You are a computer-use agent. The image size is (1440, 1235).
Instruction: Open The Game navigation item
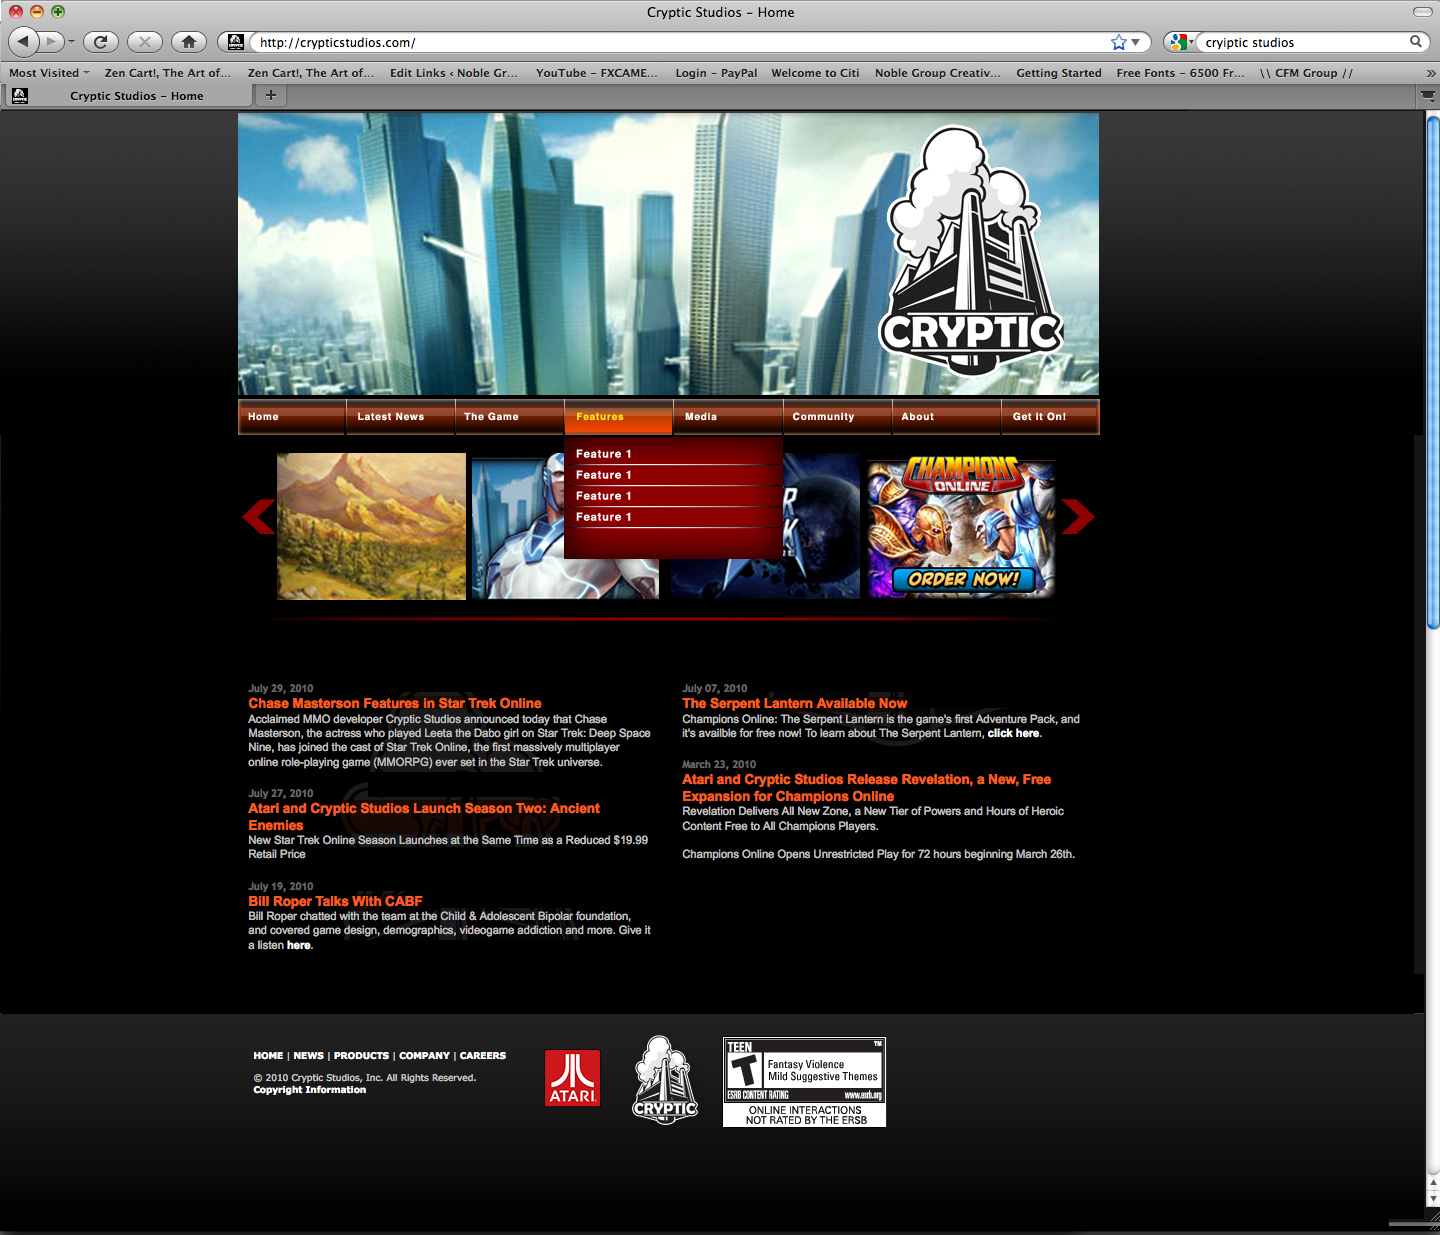(x=509, y=417)
